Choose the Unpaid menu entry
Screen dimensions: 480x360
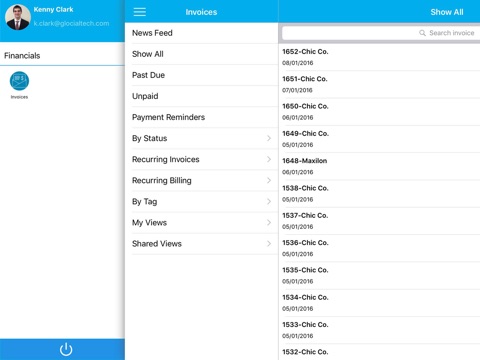202,96
